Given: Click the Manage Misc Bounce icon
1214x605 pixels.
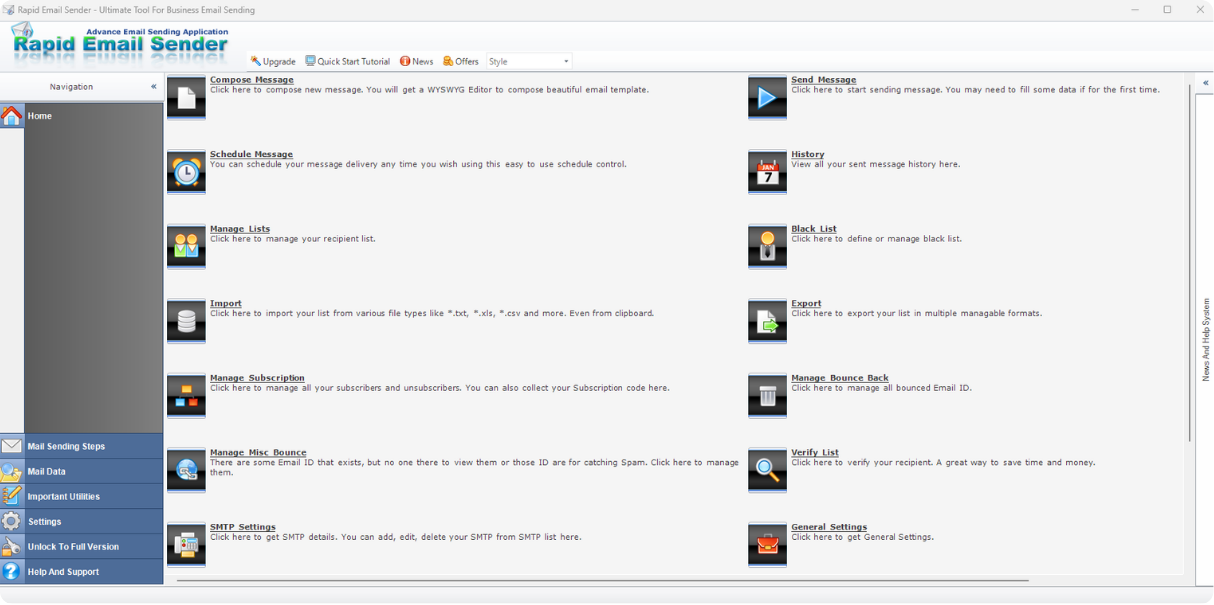Looking at the screenshot, I should 186,470.
